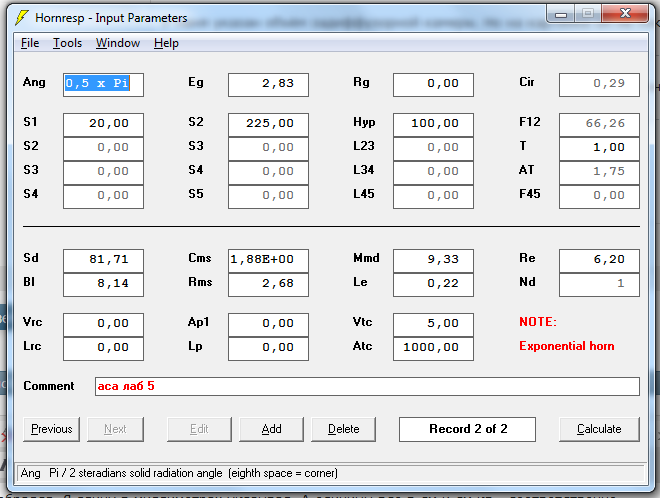Click the S1 field with 20,00

pos(104,125)
